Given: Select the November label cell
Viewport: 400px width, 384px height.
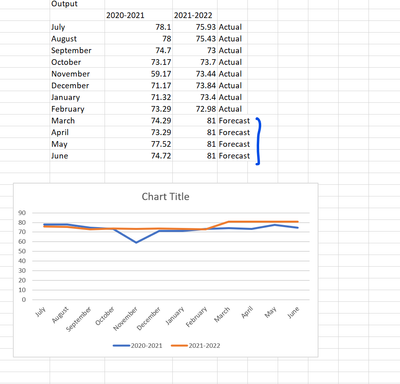Looking at the screenshot, I should [x=77, y=74].
